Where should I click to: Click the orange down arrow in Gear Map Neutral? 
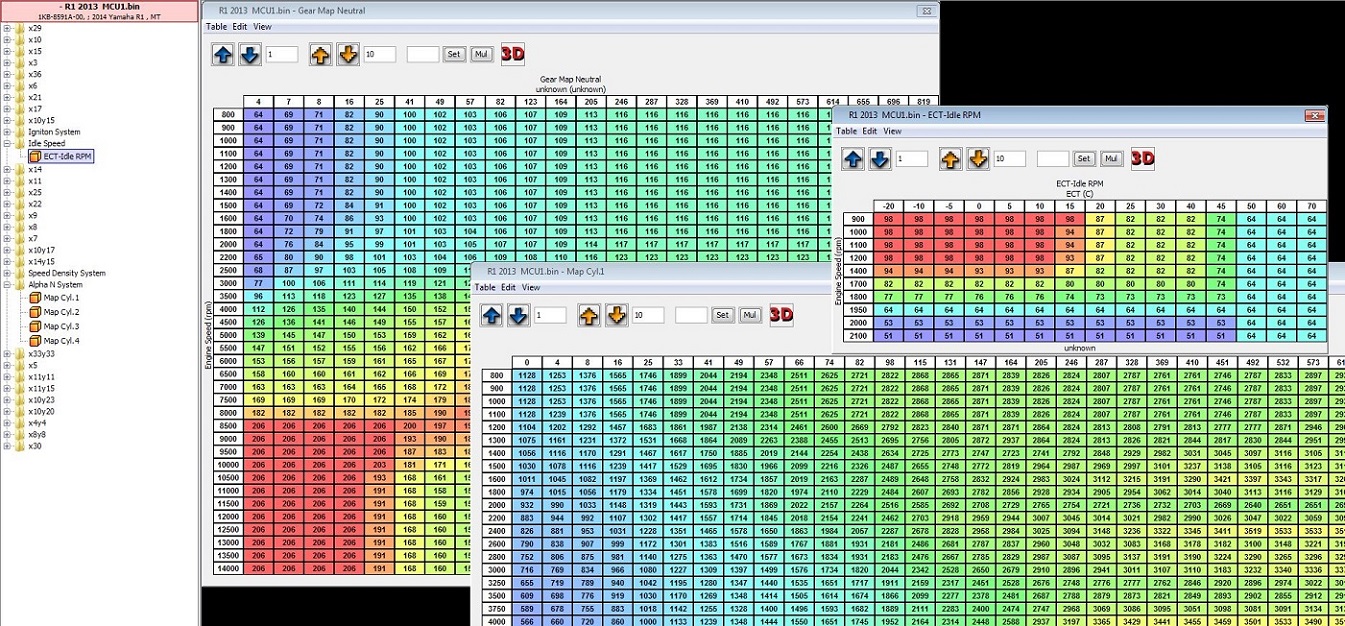point(347,54)
